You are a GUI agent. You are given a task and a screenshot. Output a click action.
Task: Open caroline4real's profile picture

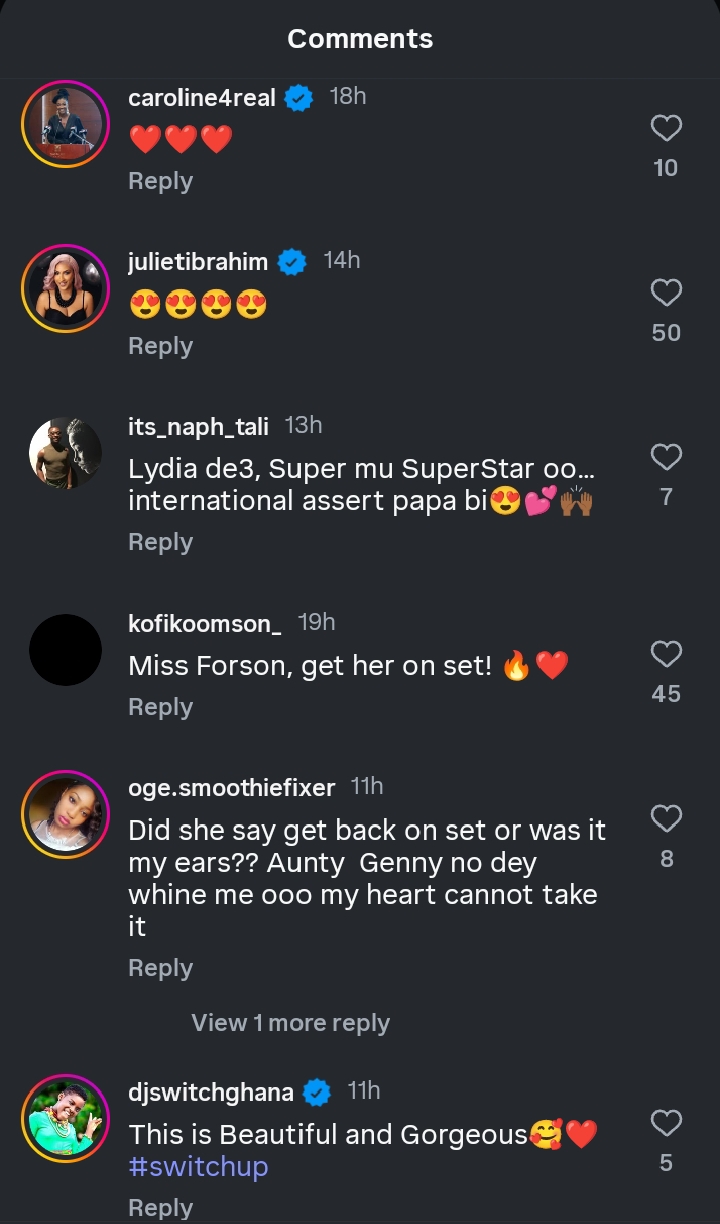tap(65, 124)
